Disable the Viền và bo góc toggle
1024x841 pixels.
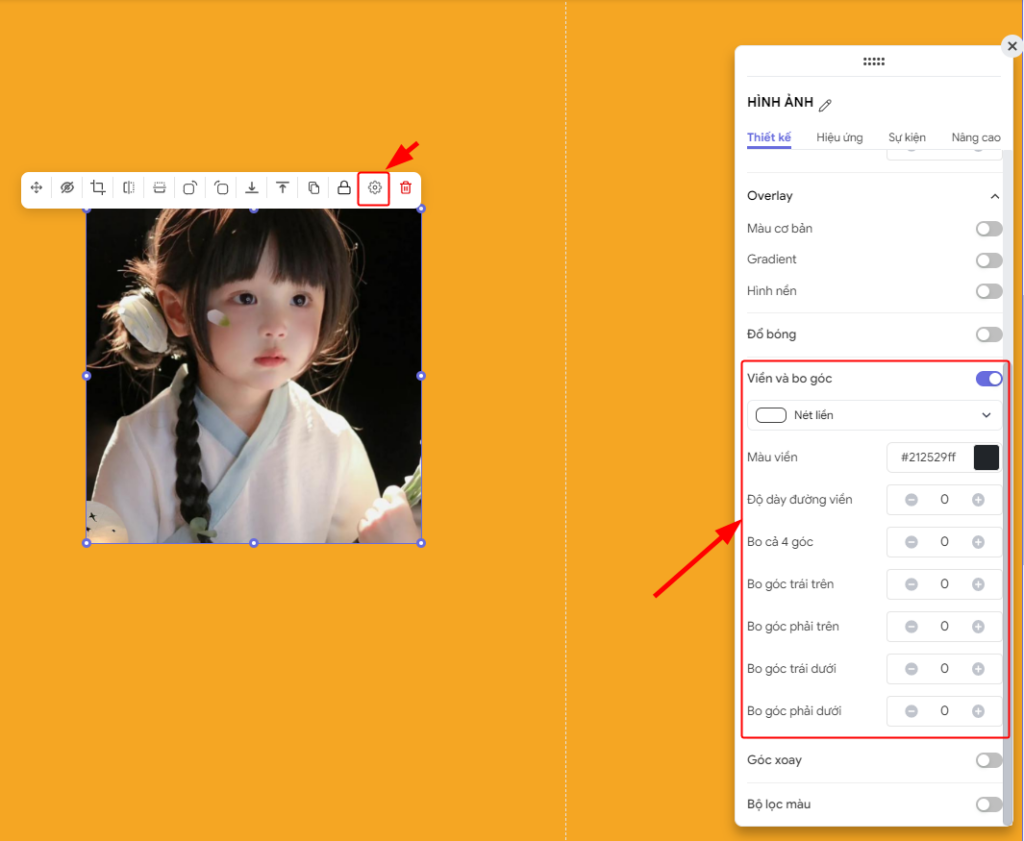tap(989, 379)
